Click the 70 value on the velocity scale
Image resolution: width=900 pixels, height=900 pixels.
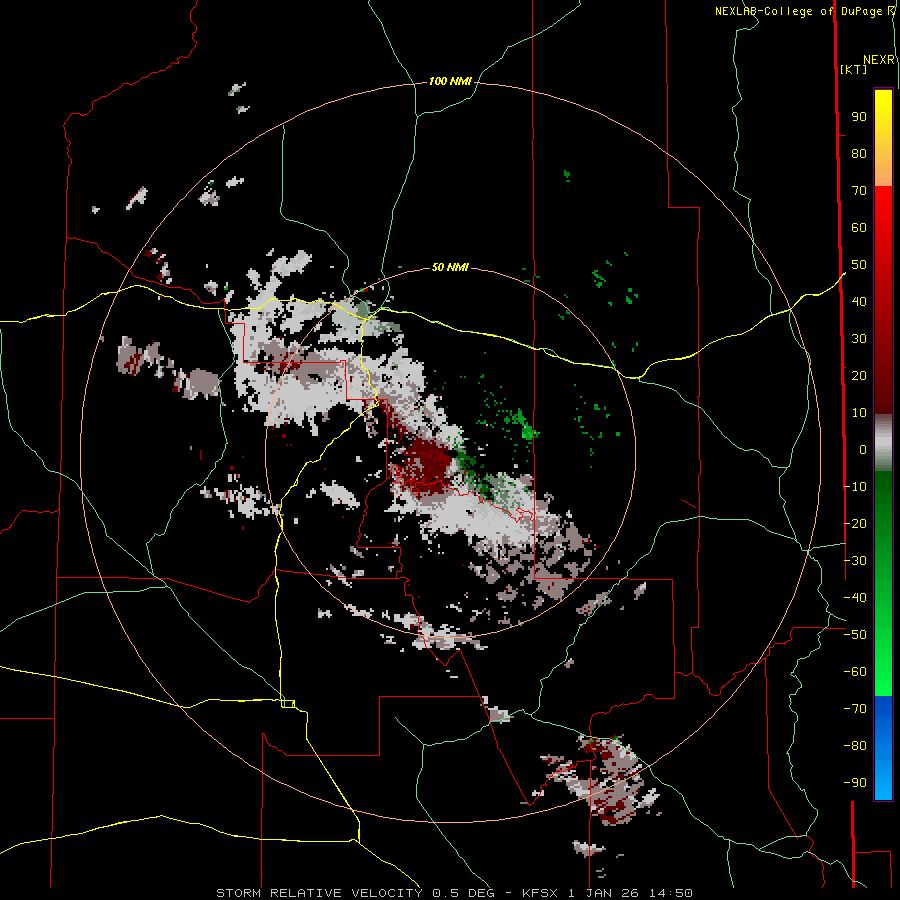[x=859, y=191]
